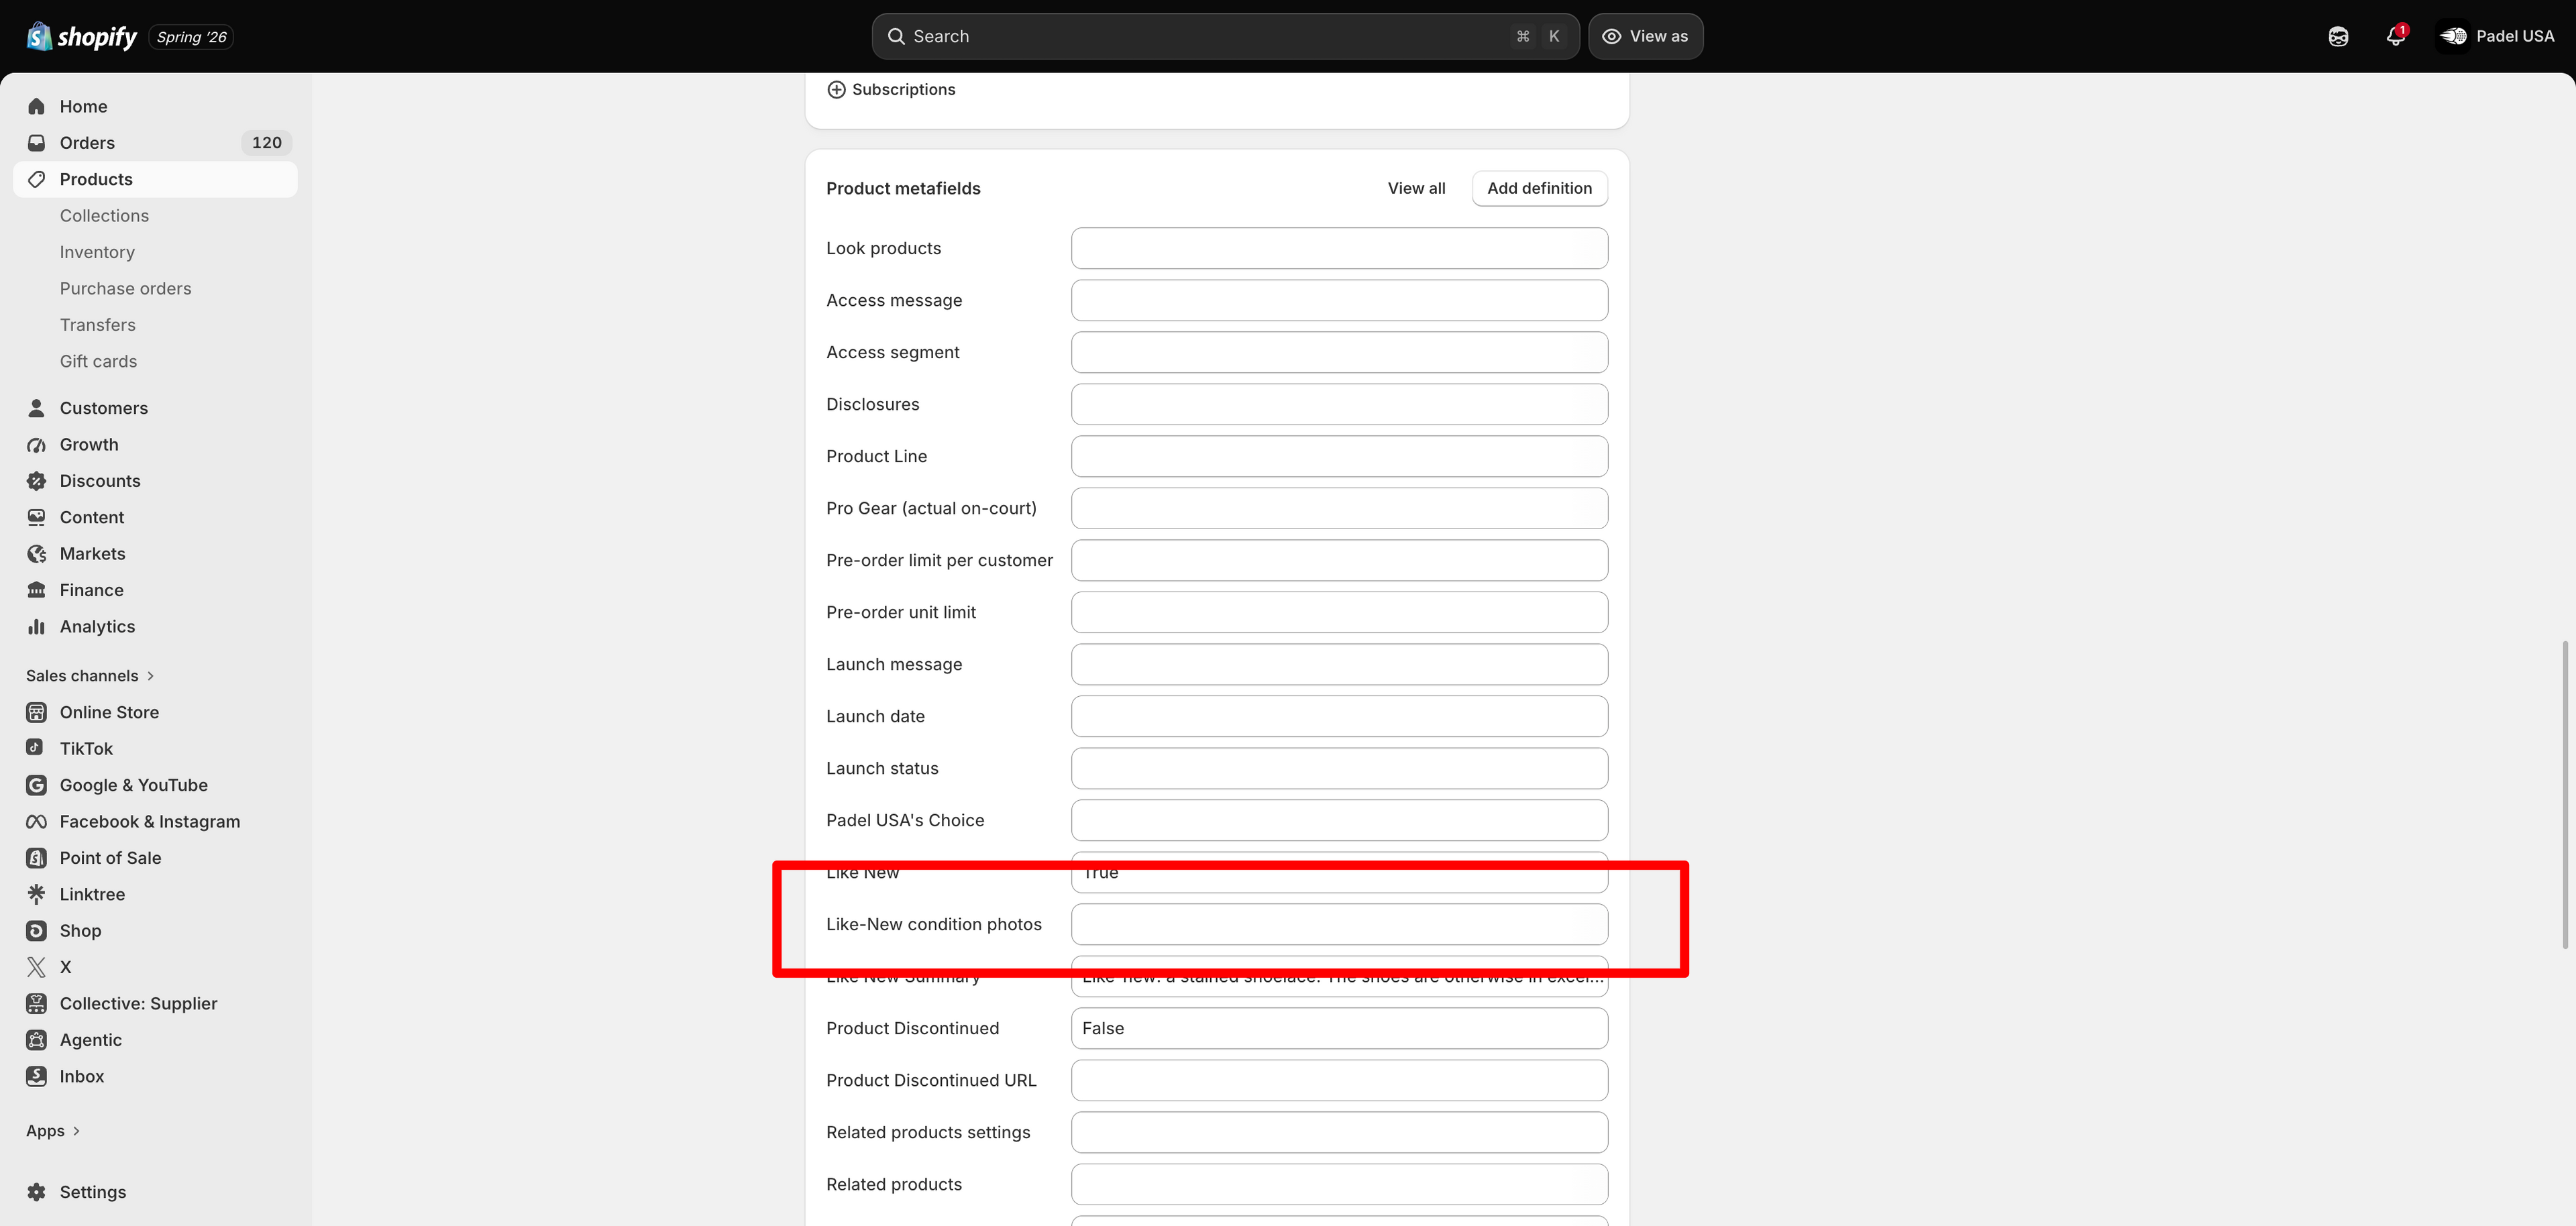
Task: Click the Like-New condition photos field
Action: point(1339,924)
